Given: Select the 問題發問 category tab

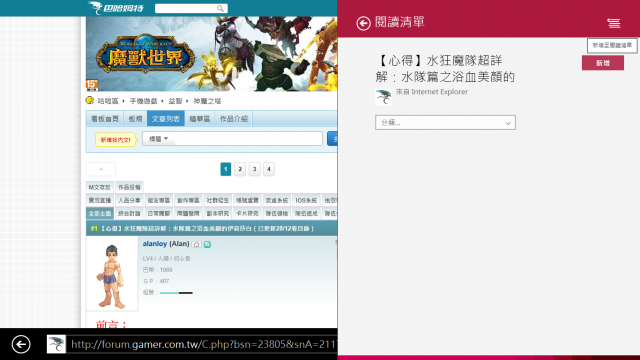Looking at the screenshot, I should pos(188,213).
